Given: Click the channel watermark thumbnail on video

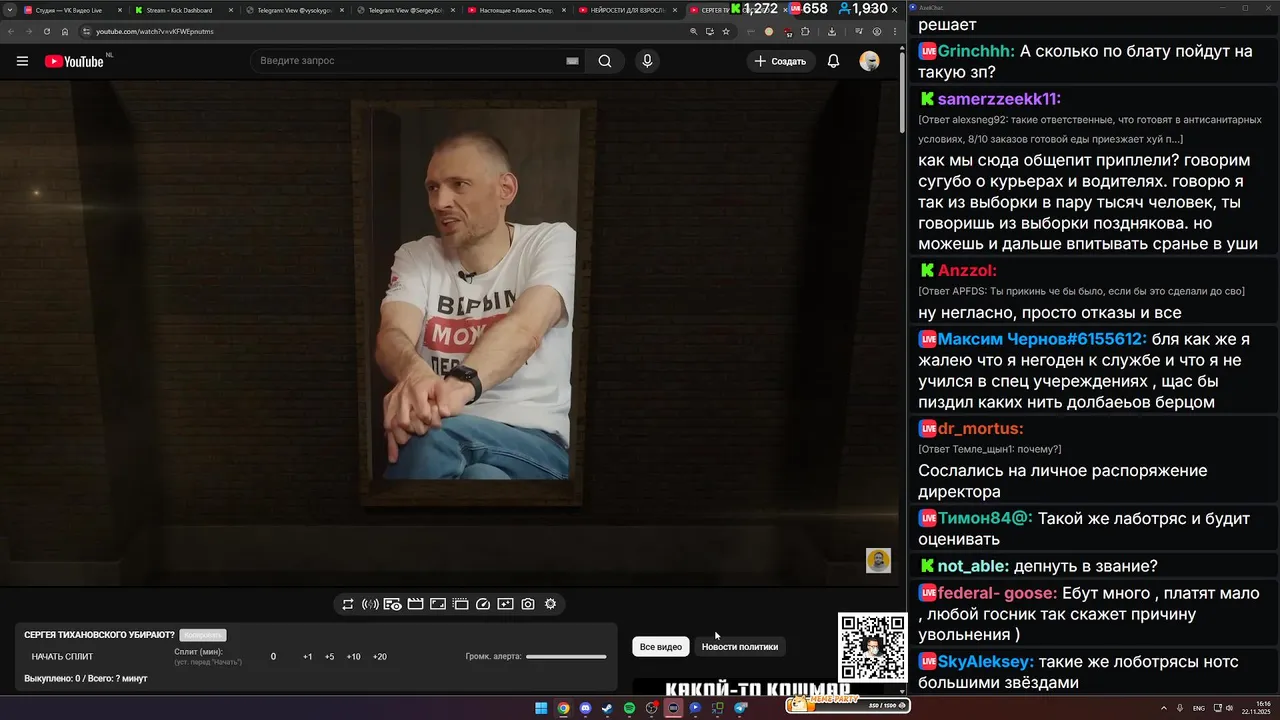Looking at the screenshot, I should [x=878, y=560].
